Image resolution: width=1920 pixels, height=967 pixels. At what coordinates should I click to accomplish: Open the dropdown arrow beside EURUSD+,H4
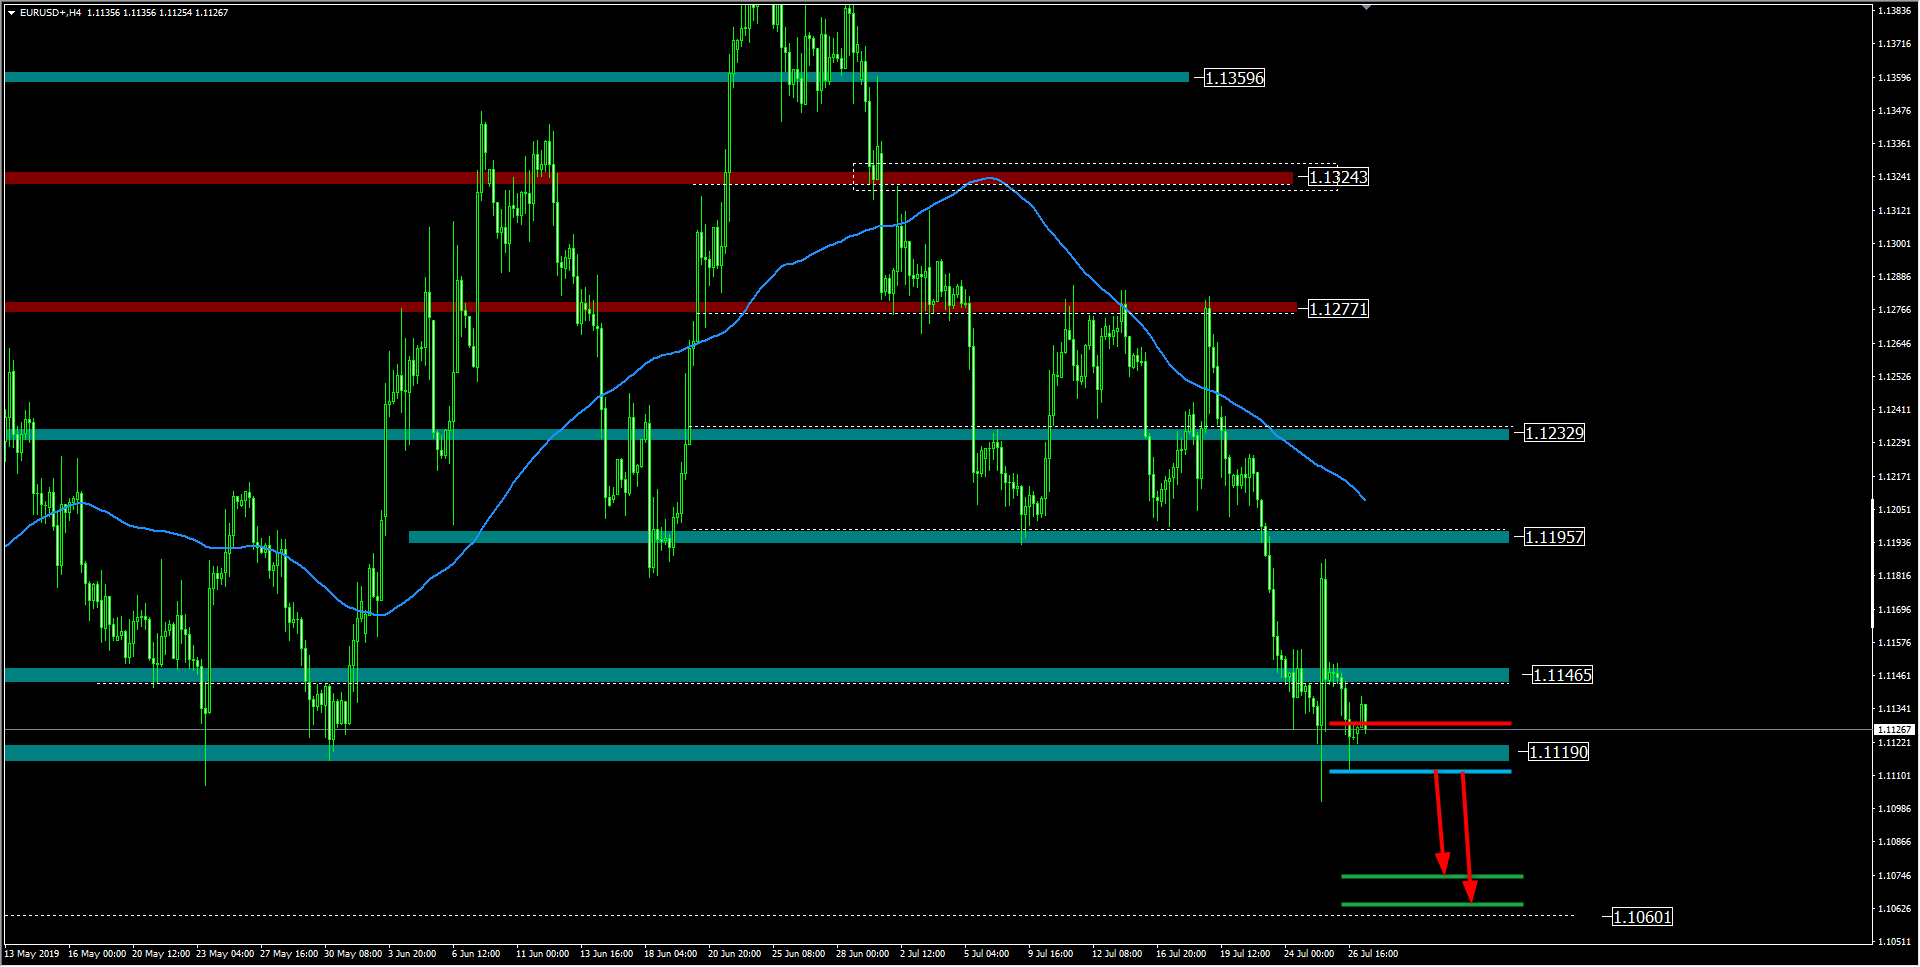pos(11,13)
